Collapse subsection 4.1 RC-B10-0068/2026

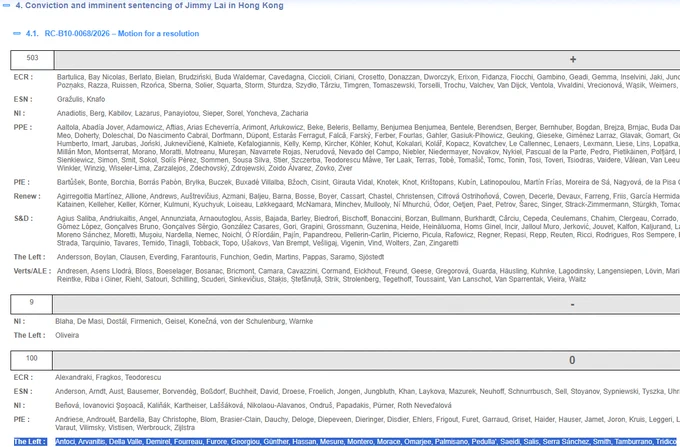pos(16,33)
